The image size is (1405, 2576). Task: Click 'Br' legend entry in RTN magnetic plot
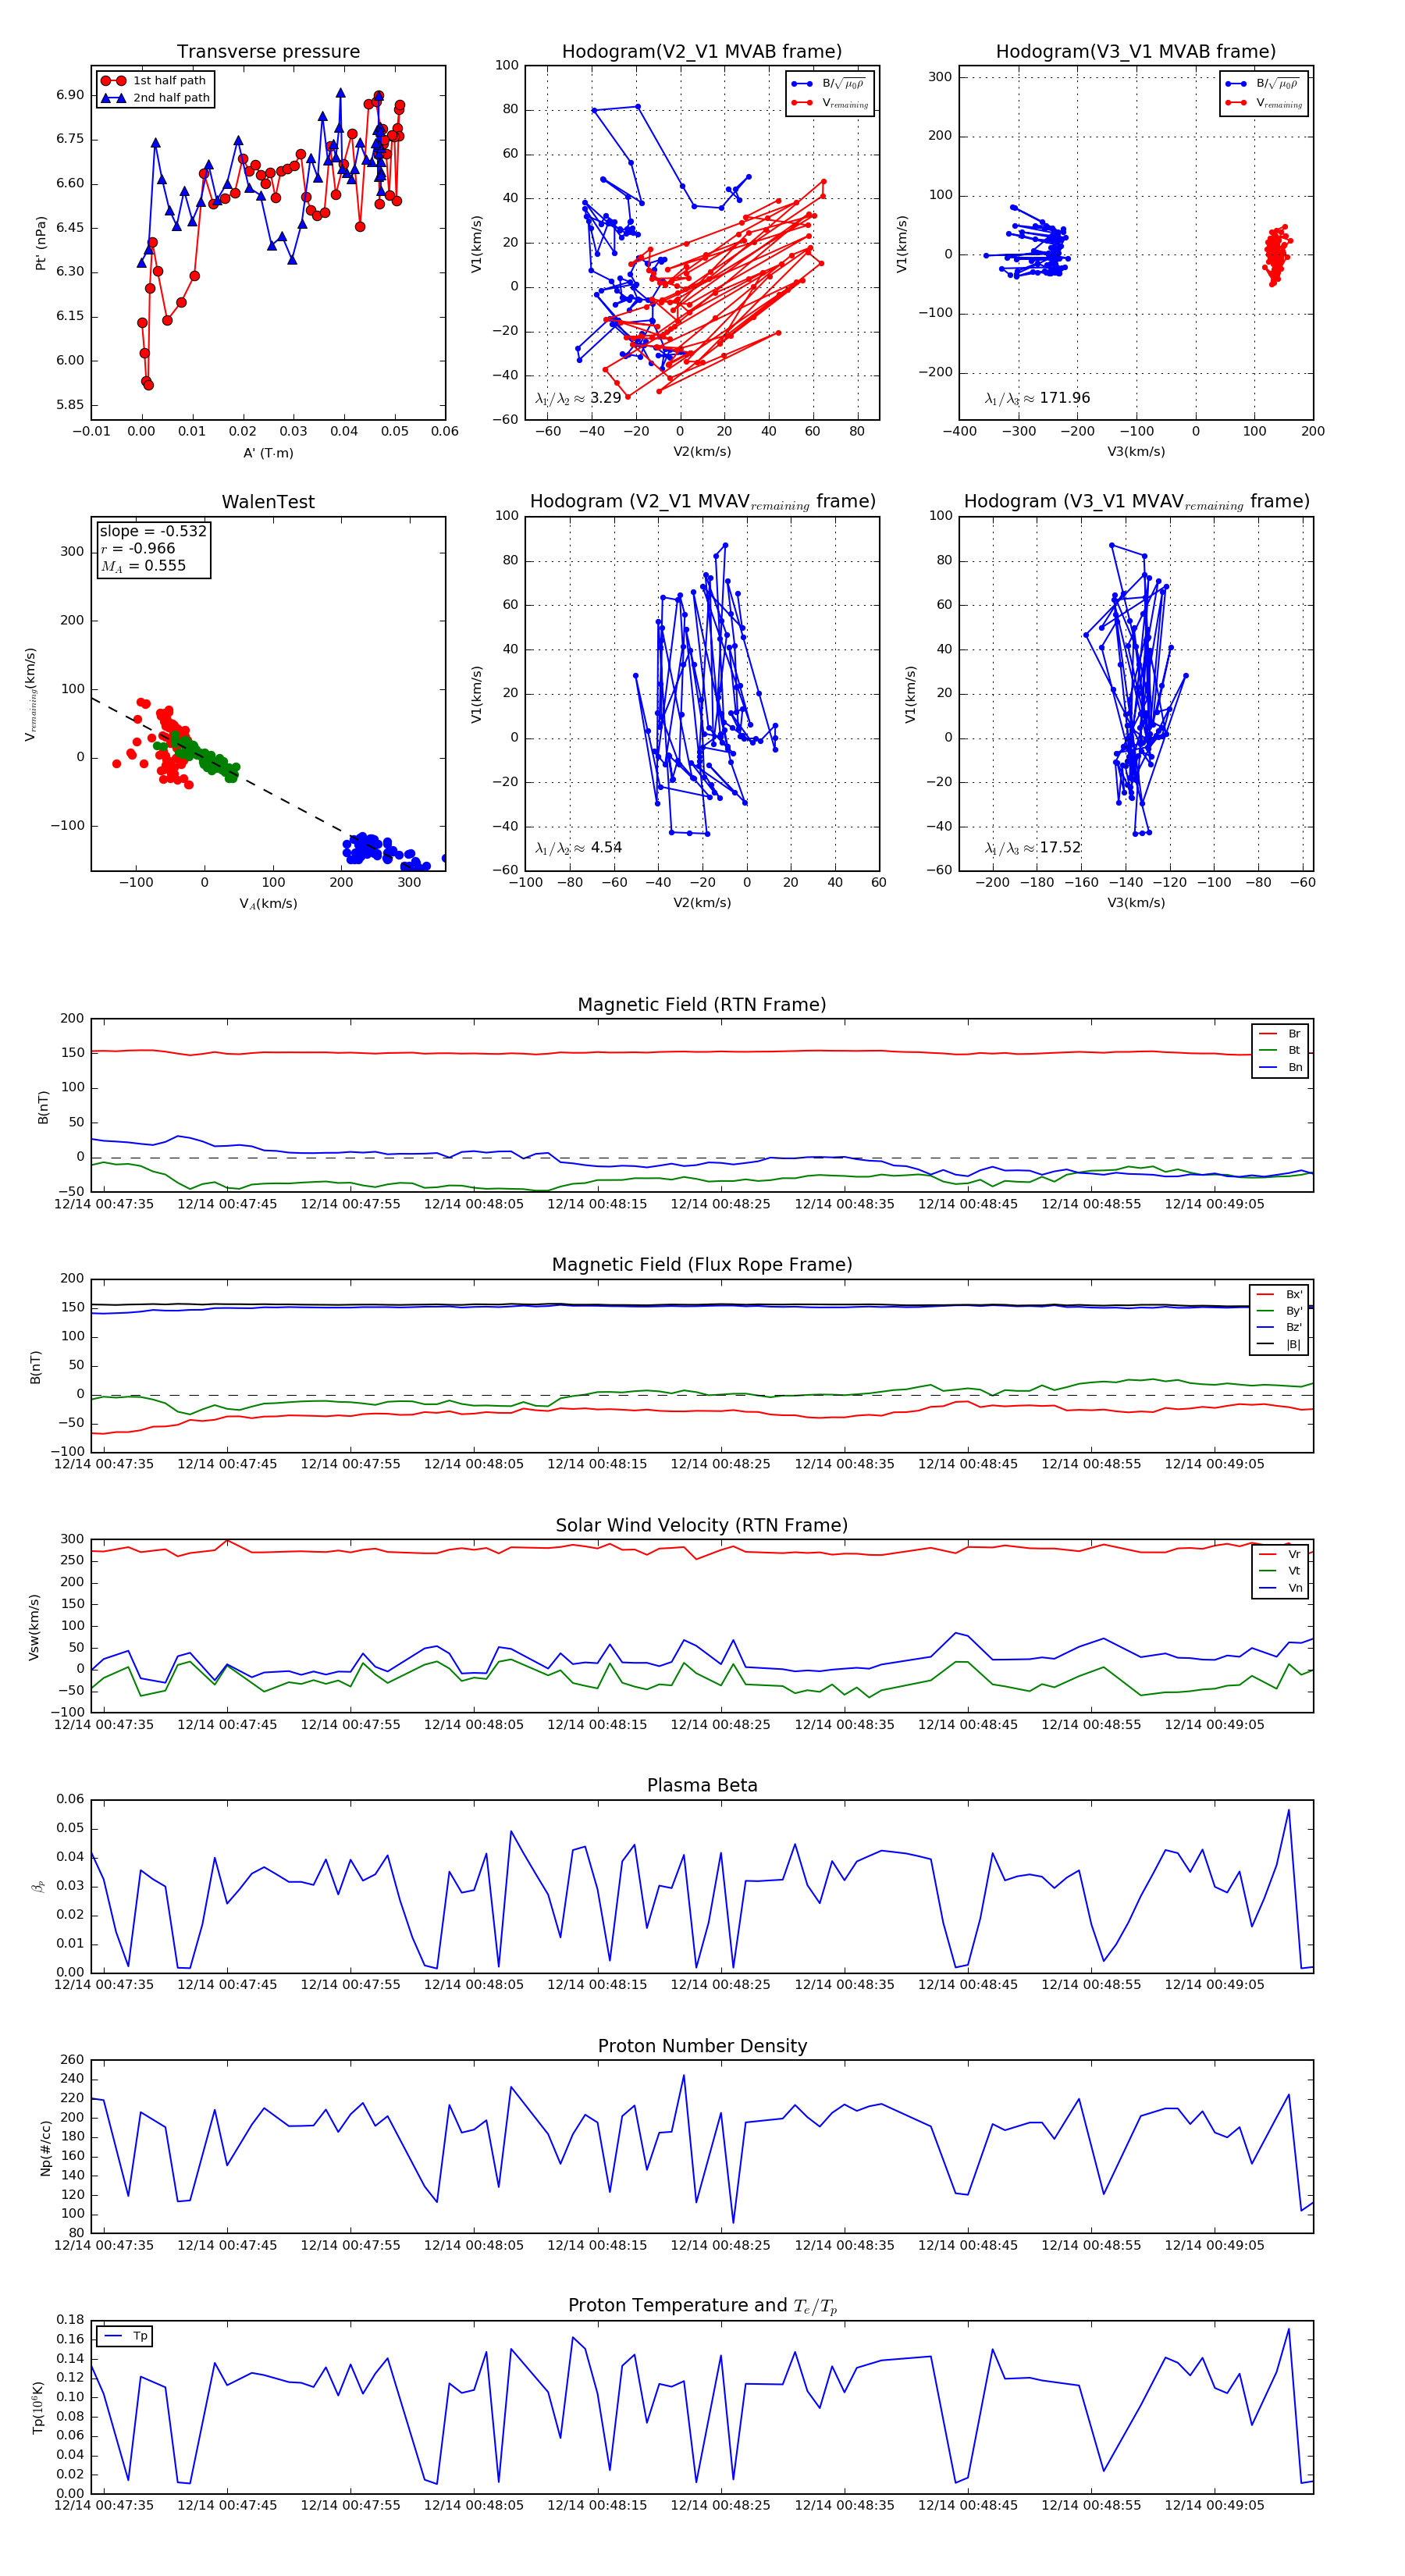click(x=1281, y=1034)
